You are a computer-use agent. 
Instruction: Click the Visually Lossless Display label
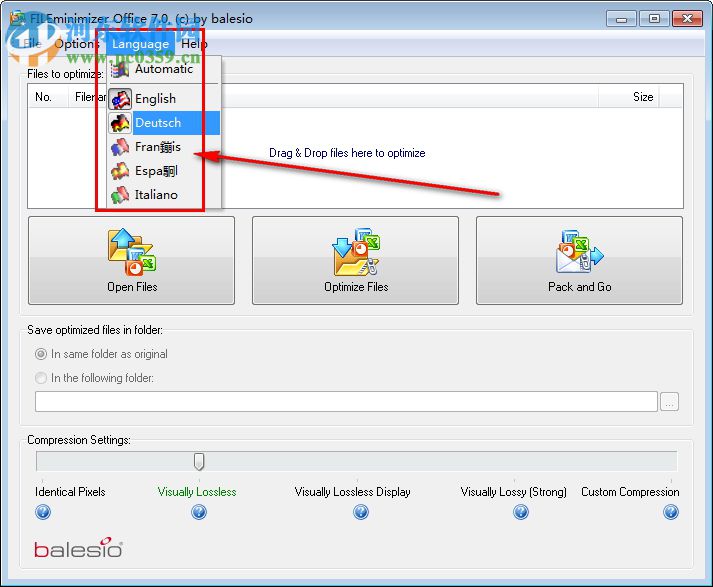point(352,492)
